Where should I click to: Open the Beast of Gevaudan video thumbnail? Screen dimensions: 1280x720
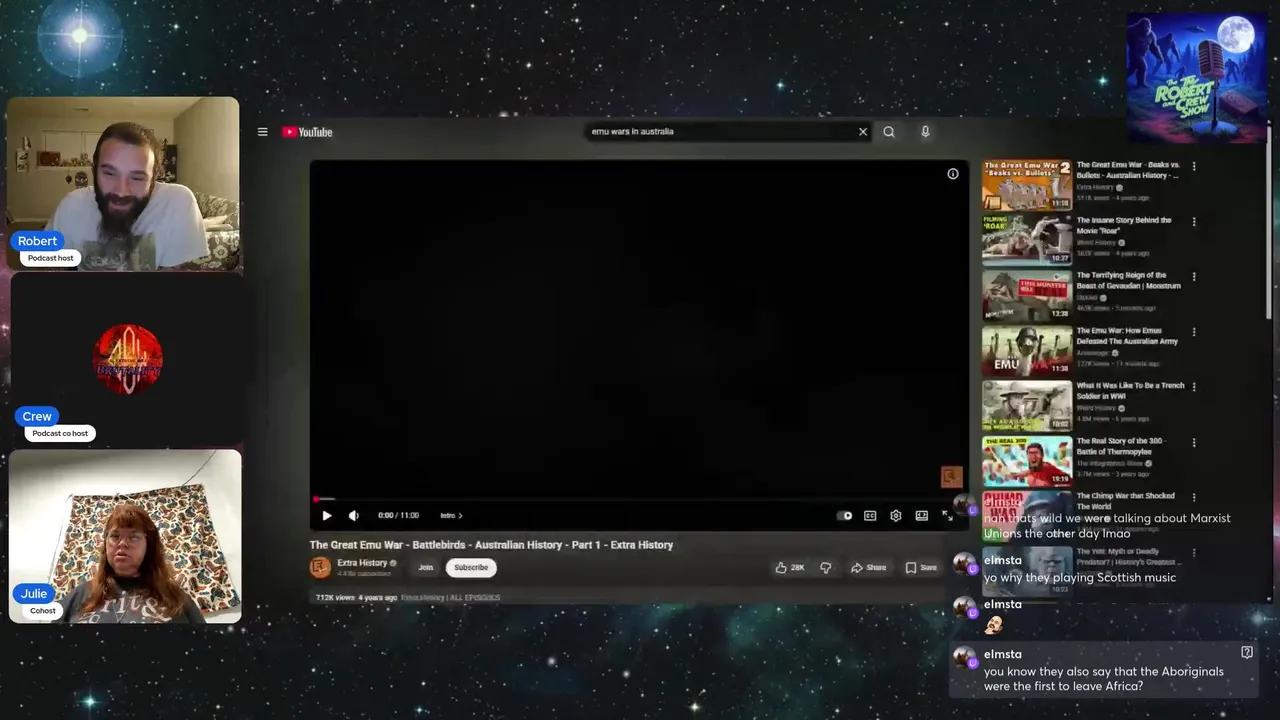[x=1027, y=295]
